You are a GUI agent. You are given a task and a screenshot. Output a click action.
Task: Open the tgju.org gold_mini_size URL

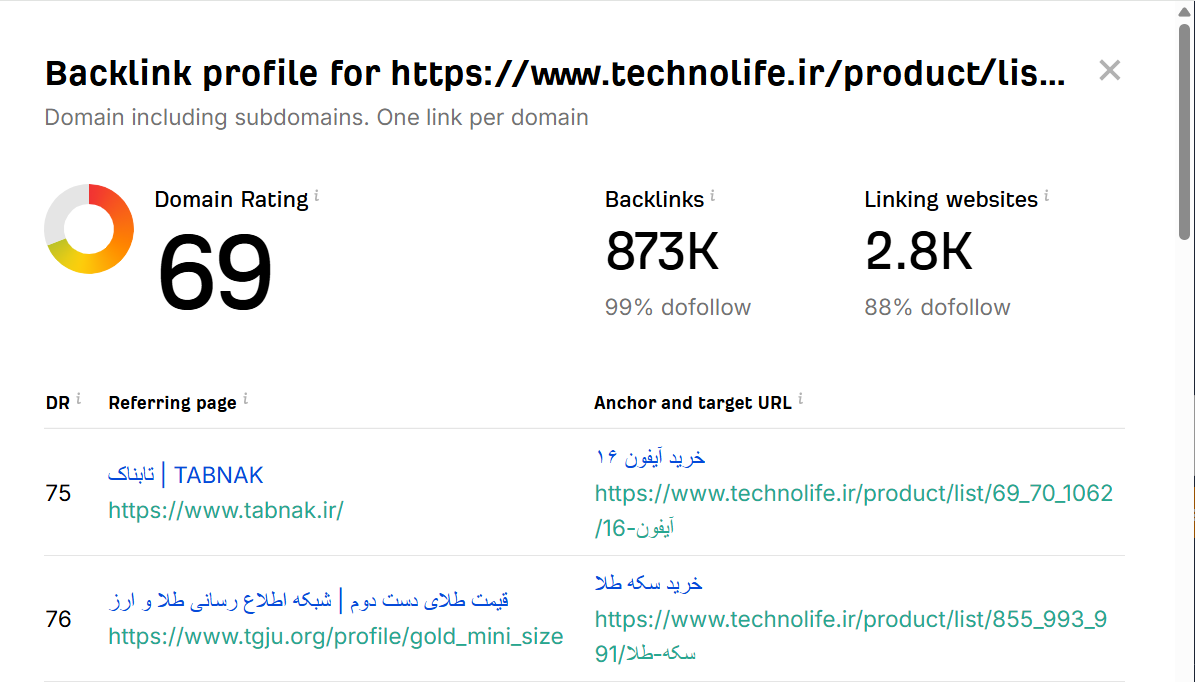point(335,636)
